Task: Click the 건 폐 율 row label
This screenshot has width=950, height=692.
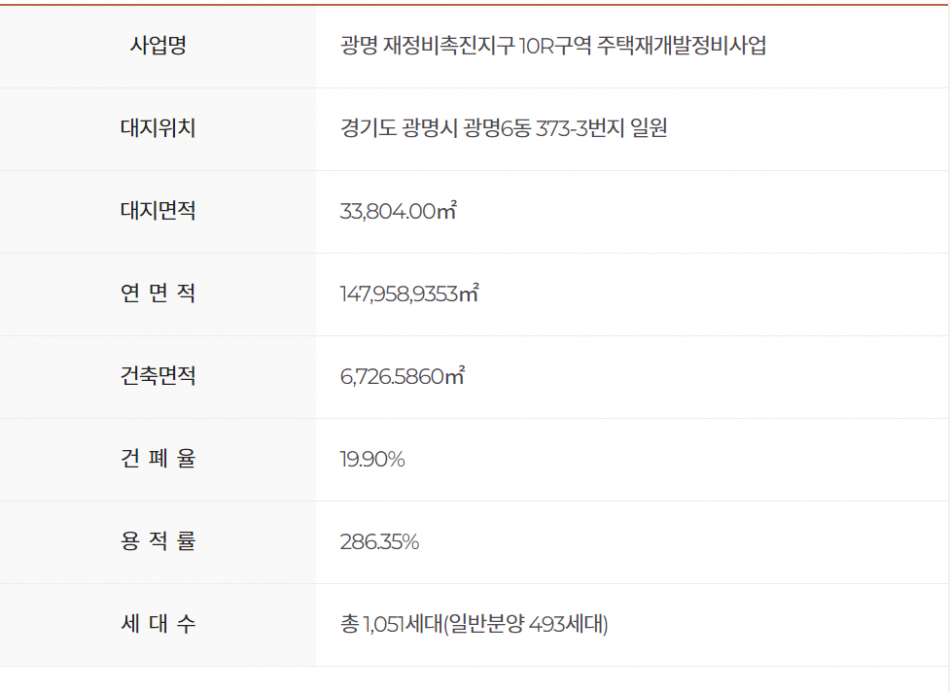Action: [x=158, y=460]
